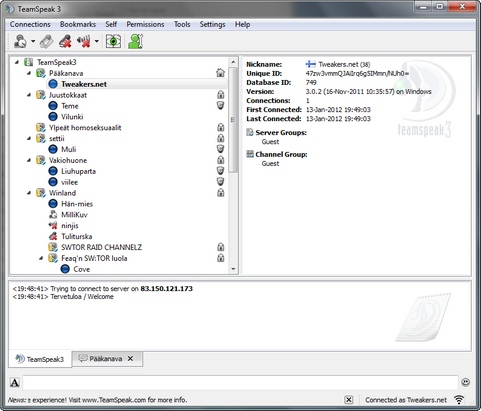Select user Vilunki
The width and height of the screenshot is (481, 411).
coord(72,117)
